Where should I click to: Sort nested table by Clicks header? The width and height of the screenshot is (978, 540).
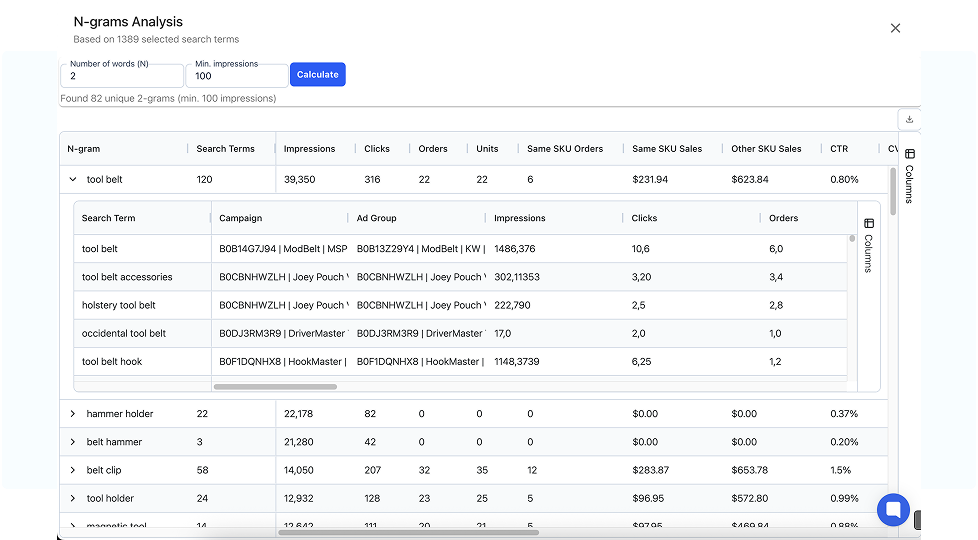[x=644, y=218]
